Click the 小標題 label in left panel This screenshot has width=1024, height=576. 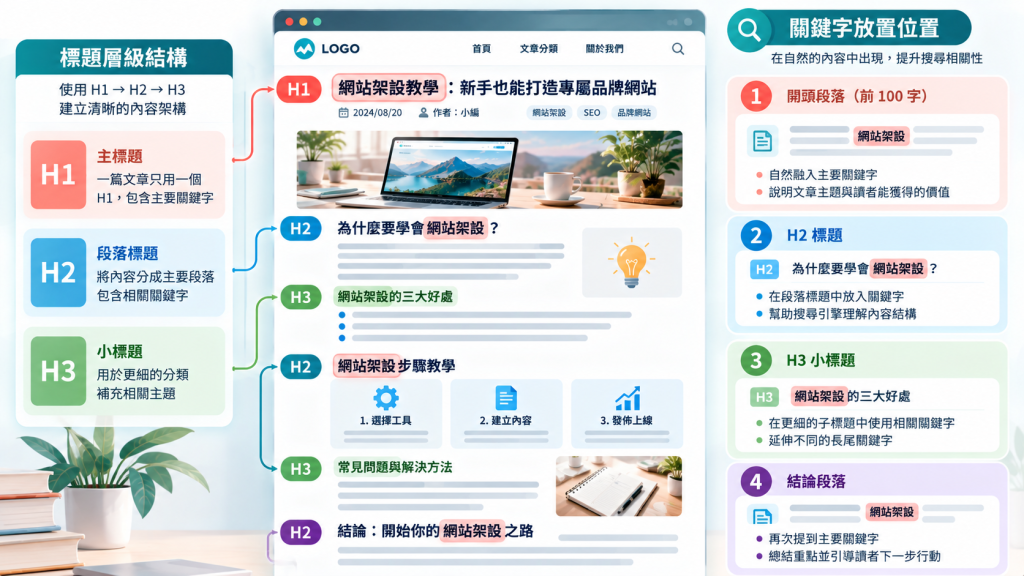click(120, 351)
